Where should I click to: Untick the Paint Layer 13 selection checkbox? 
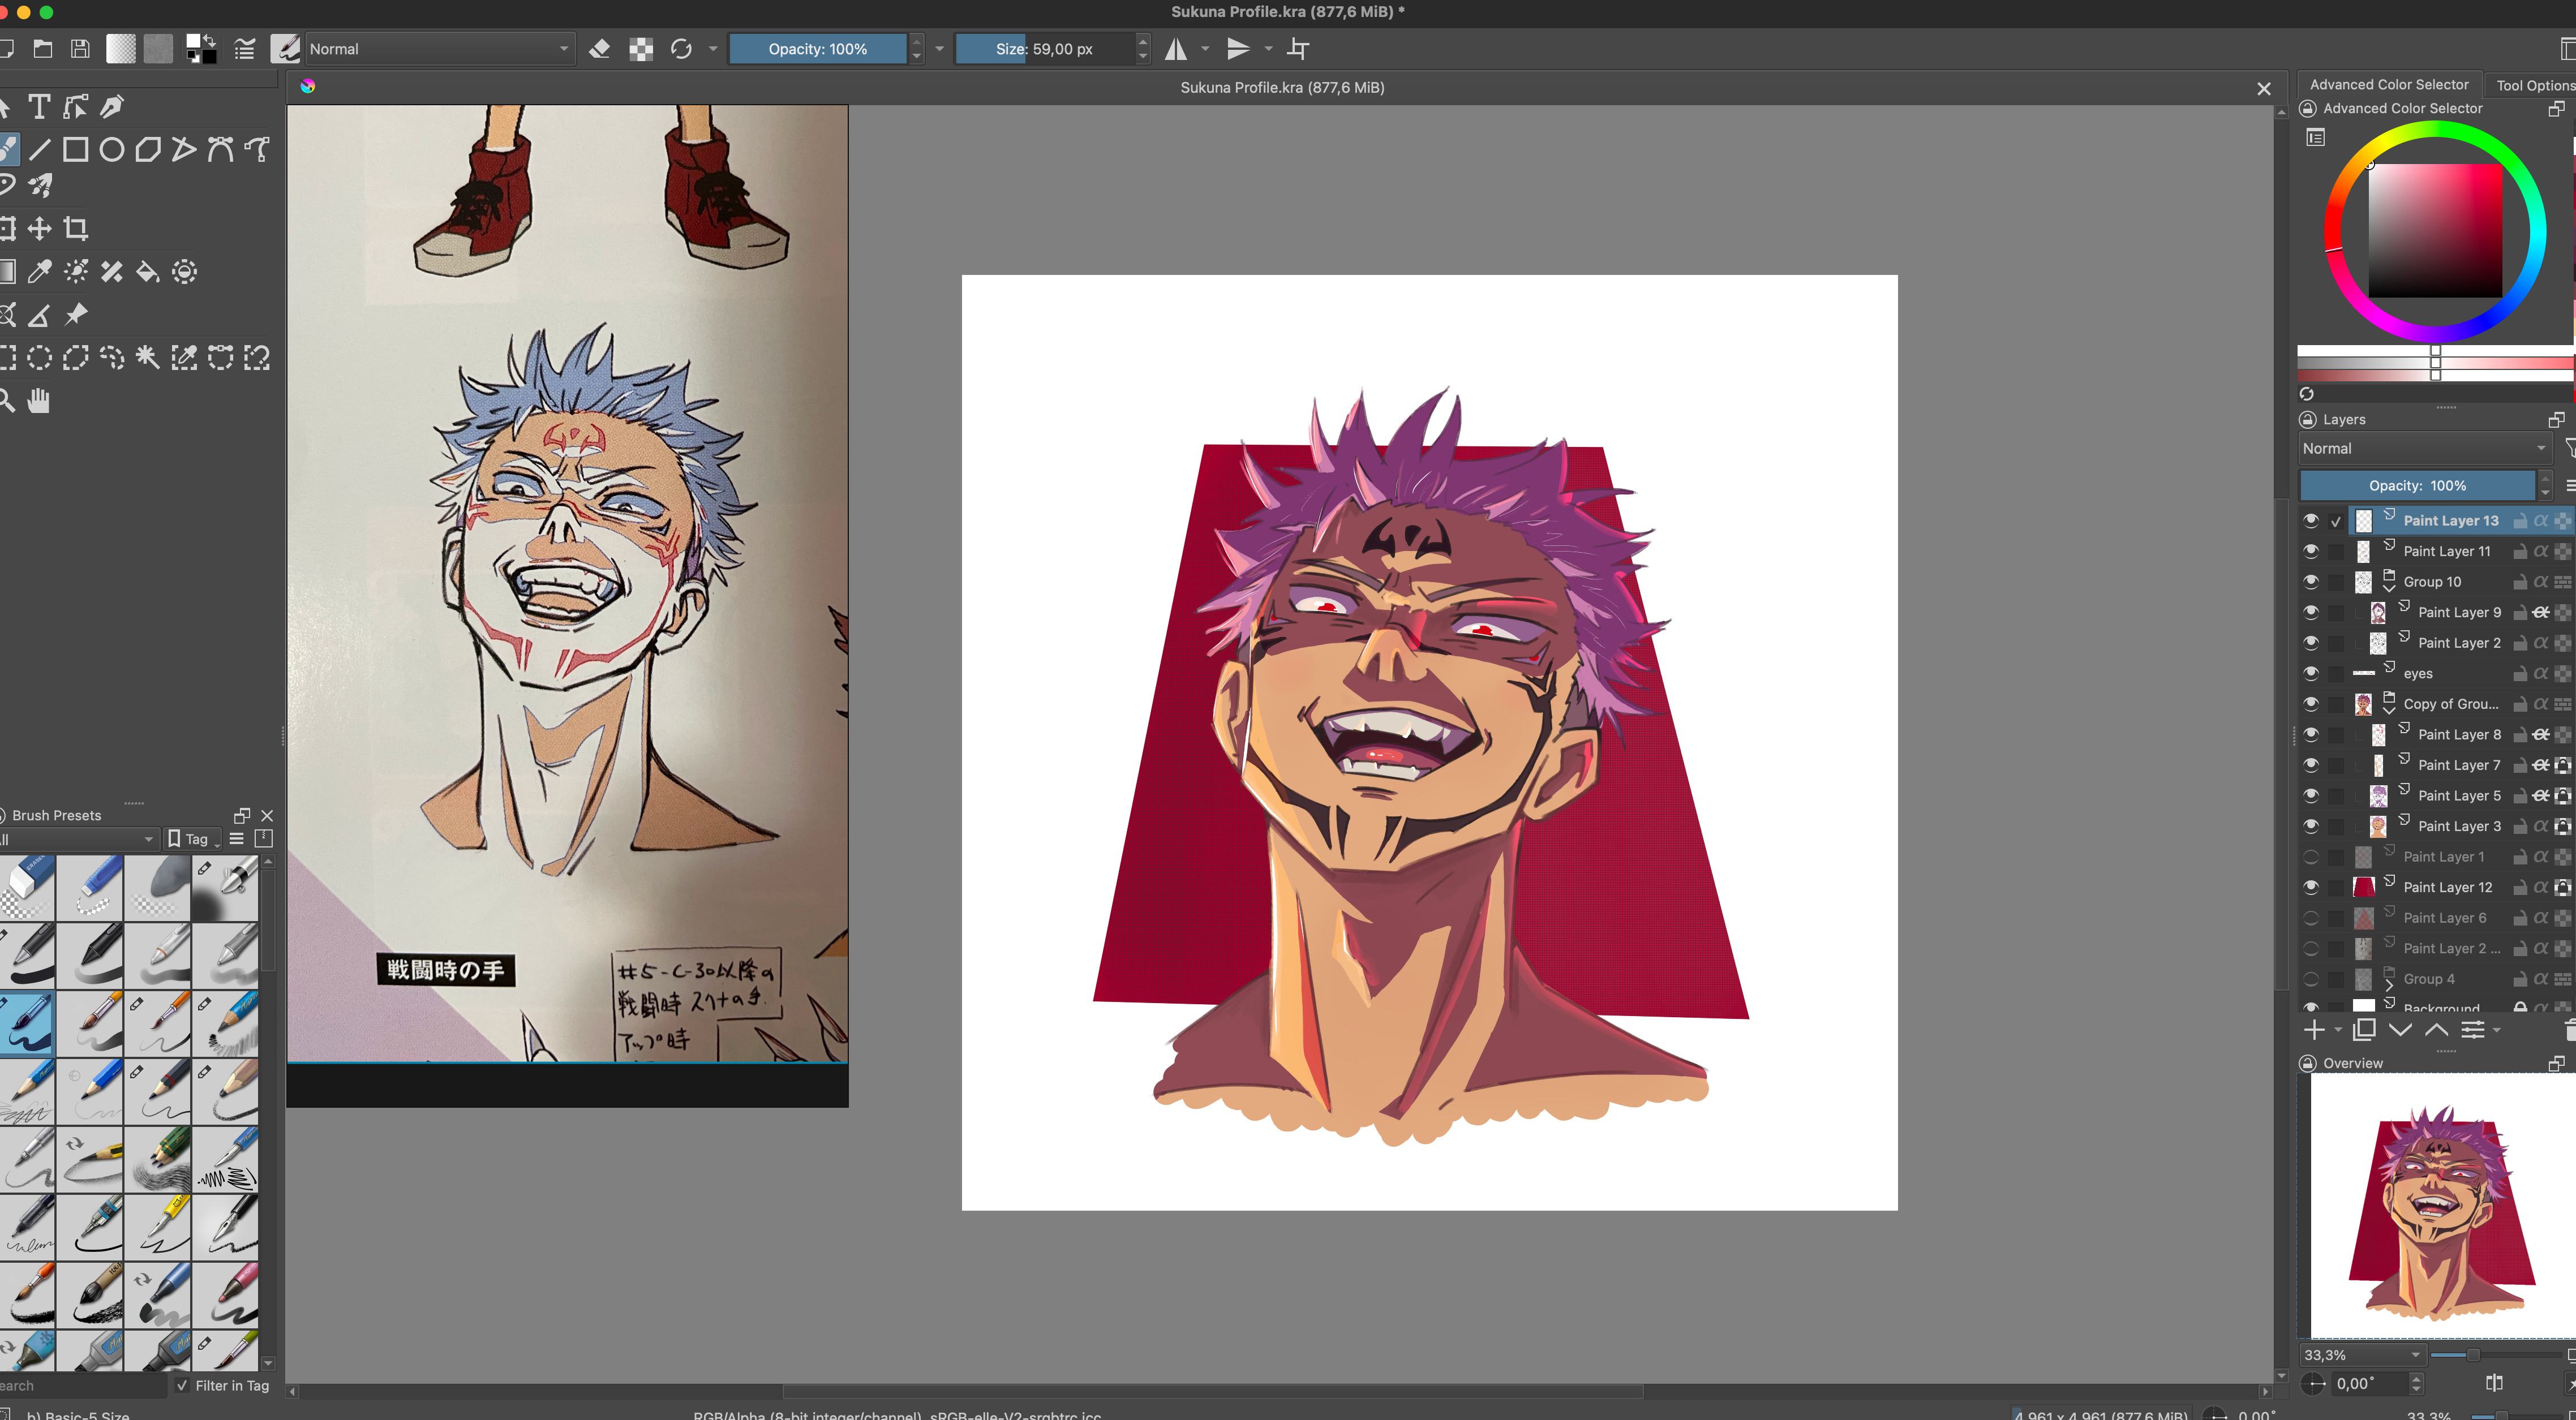point(2336,521)
